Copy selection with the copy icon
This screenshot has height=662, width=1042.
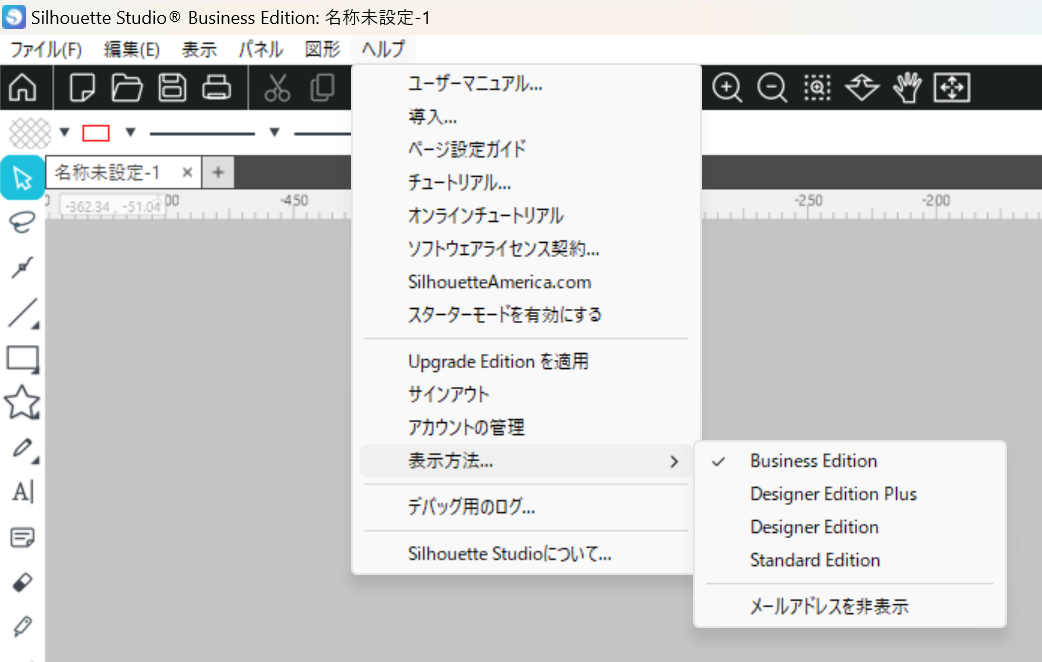point(322,87)
